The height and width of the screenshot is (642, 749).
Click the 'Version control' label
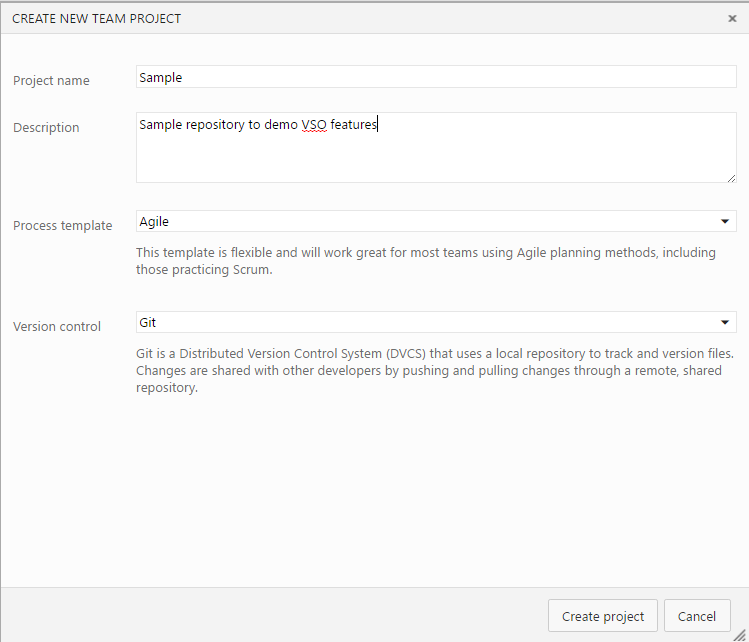tap(57, 327)
